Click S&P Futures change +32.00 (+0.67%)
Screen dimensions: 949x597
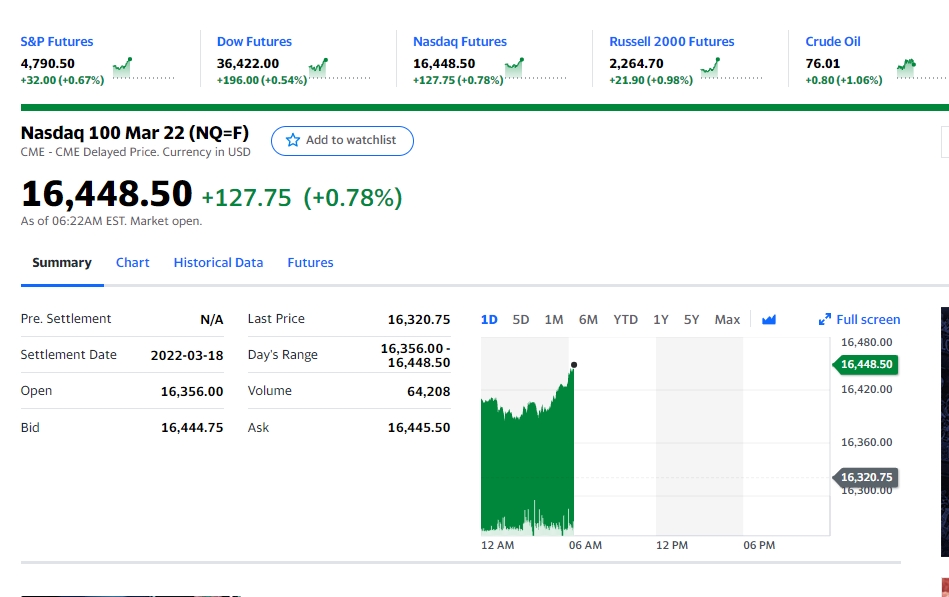62,80
